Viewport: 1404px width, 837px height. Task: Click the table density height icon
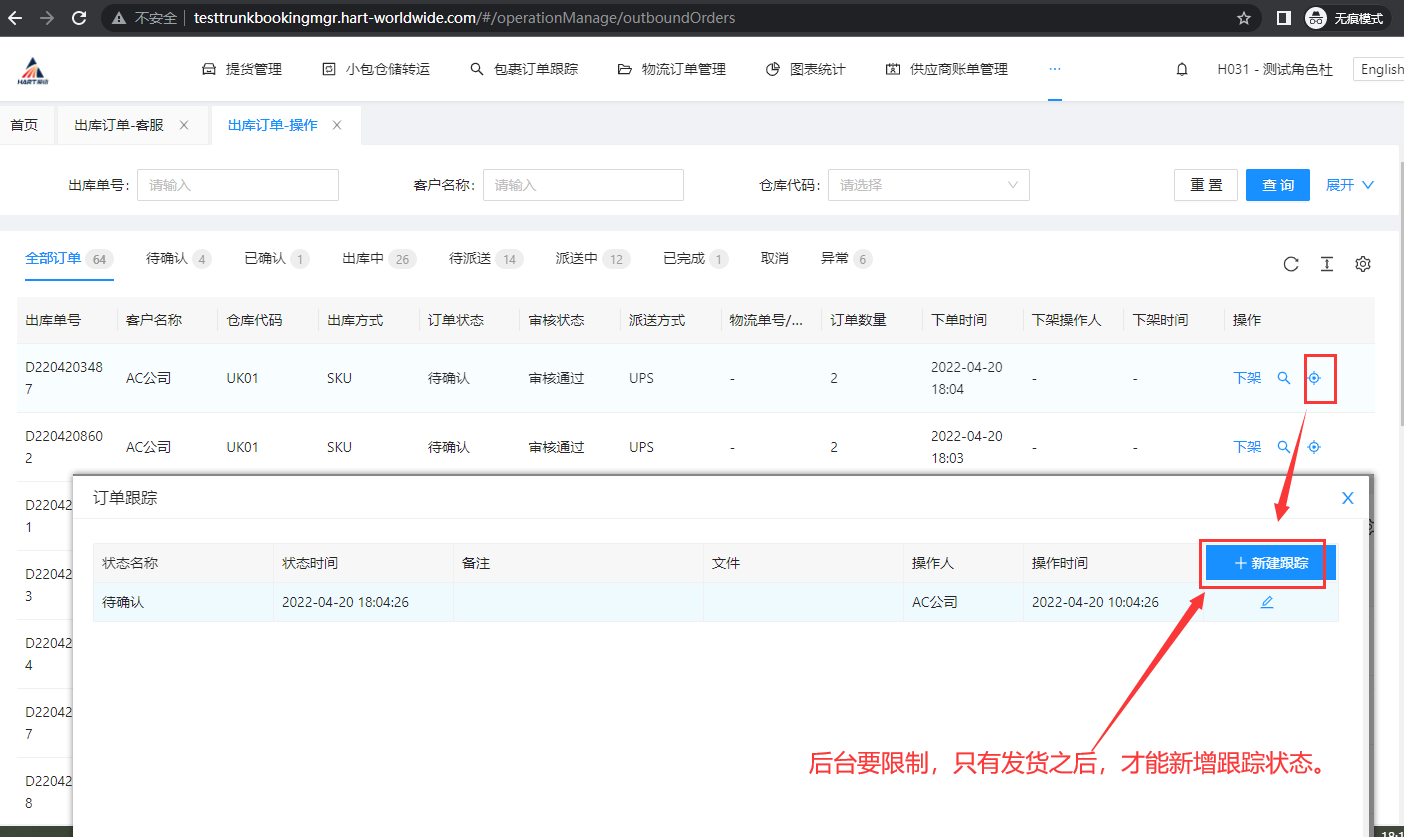(1327, 264)
